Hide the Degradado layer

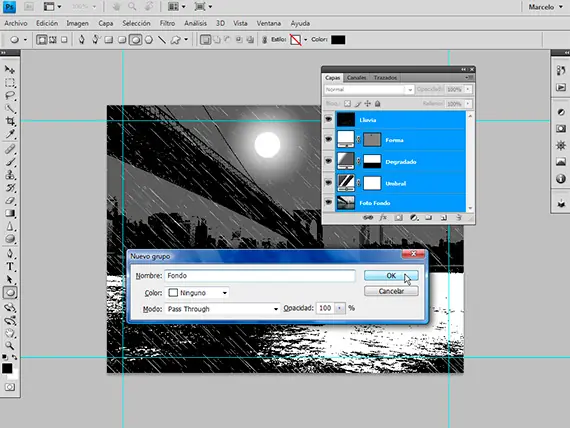(329, 161)
